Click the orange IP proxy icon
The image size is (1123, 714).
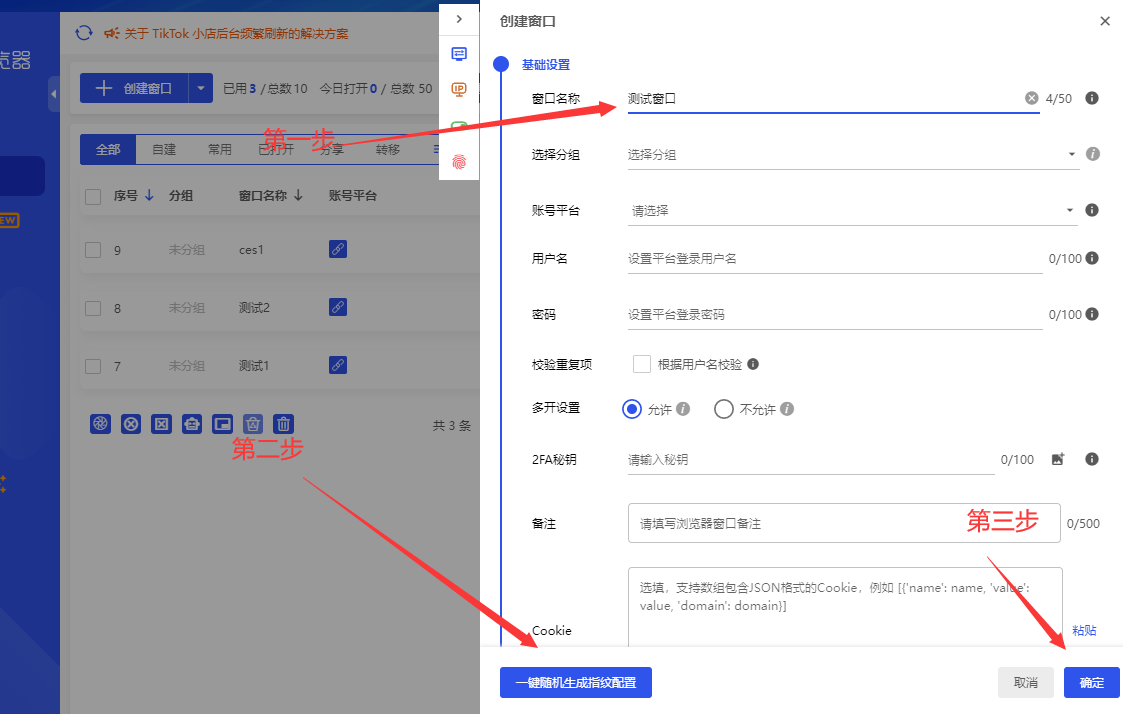pos(459,90)
